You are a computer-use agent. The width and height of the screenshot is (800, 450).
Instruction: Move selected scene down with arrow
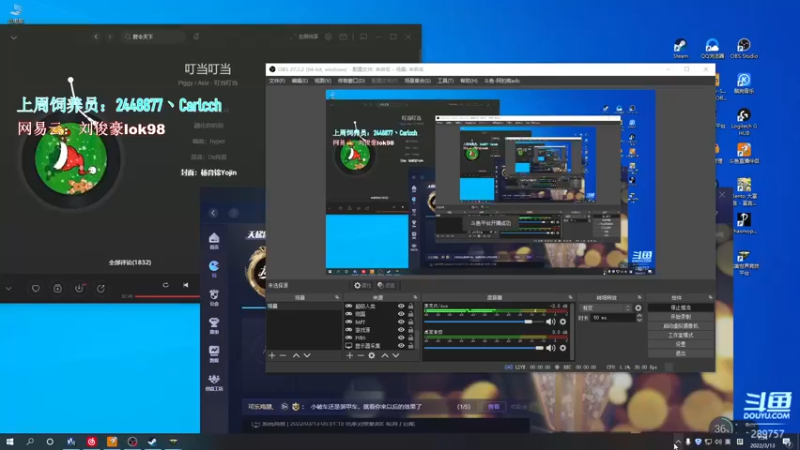(307, 355)
